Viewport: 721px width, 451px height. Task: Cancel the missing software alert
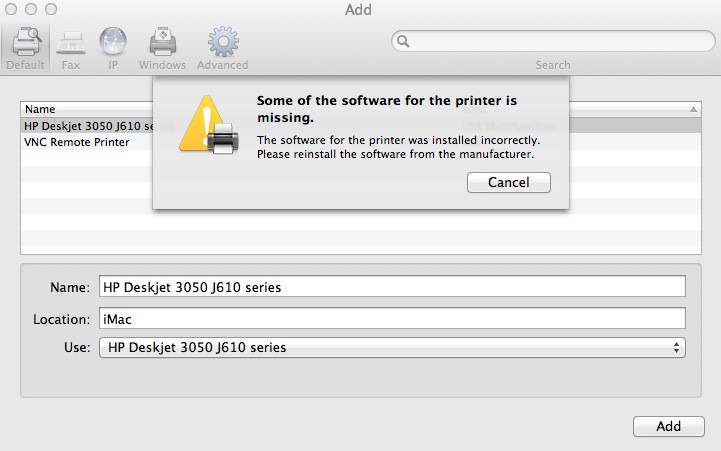tap(509, 183)
